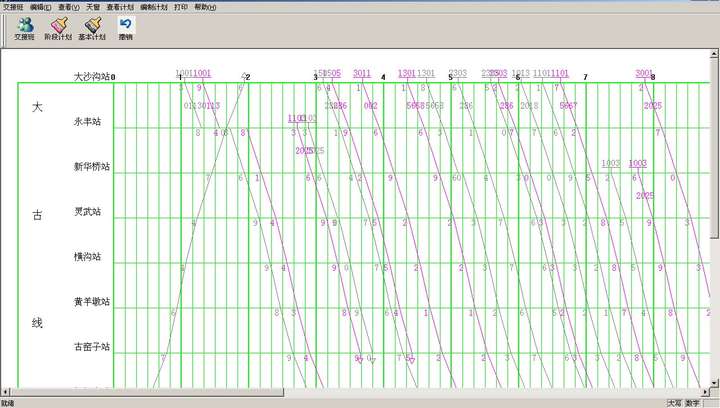Click purple train number 1101 label
The height and width of the screenshot is (408, 720).
560,73
